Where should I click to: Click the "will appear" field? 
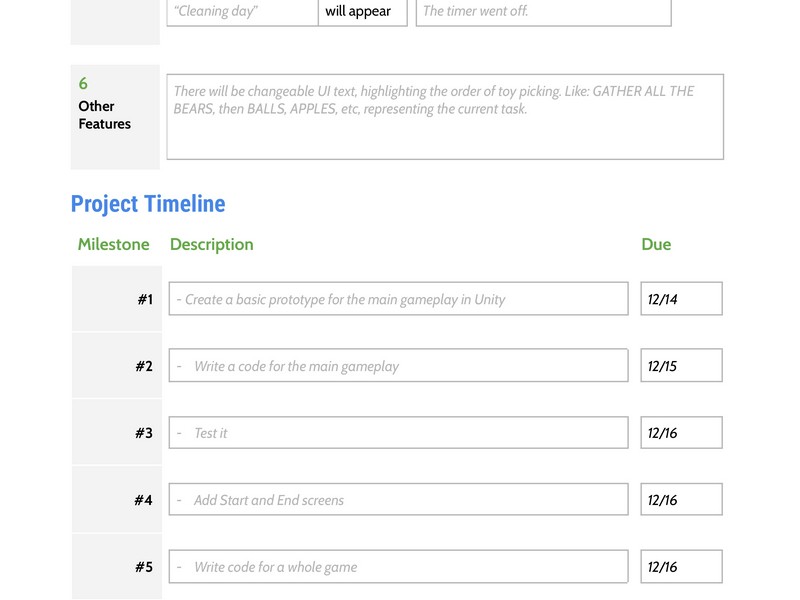362,12
